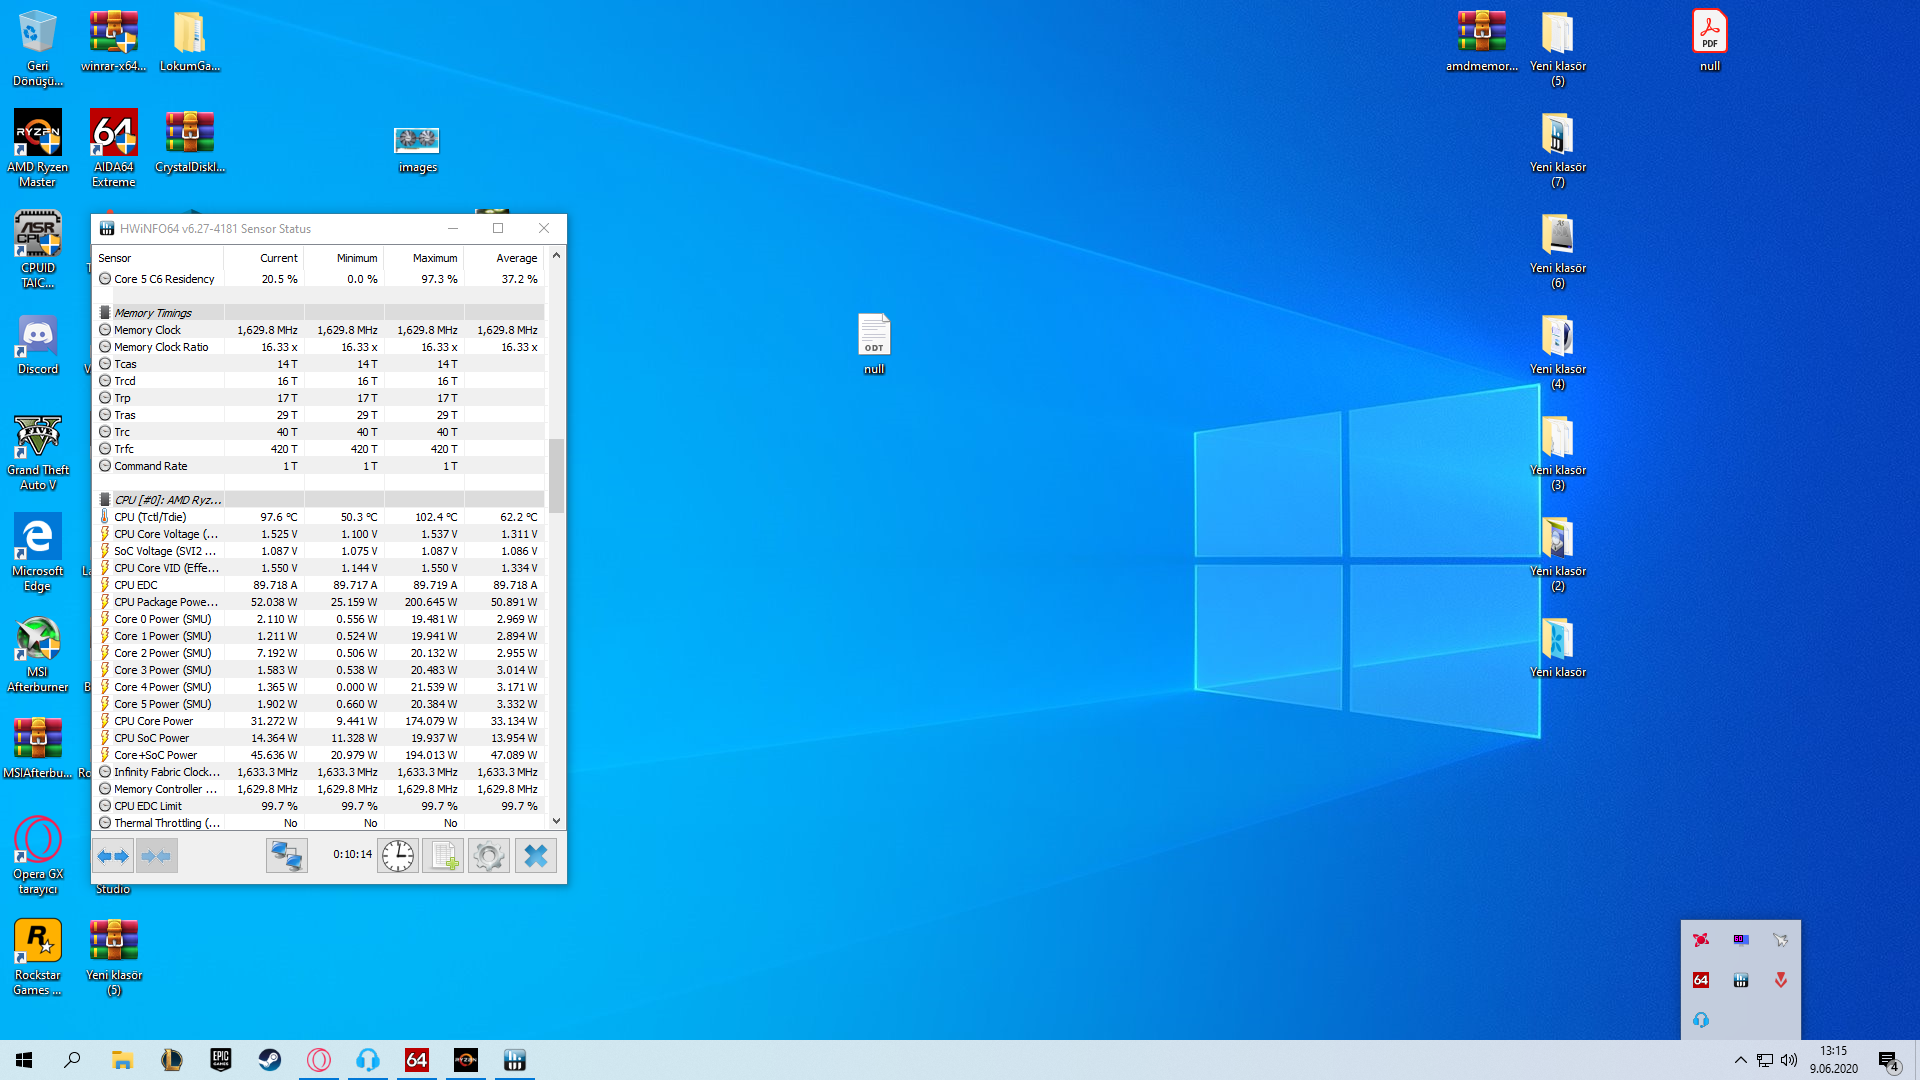The width and height of the screenshot is (1920, 1080).
Task: Select the Memory Timings group header
Action: pyautogui.click(x=319, y=313)
